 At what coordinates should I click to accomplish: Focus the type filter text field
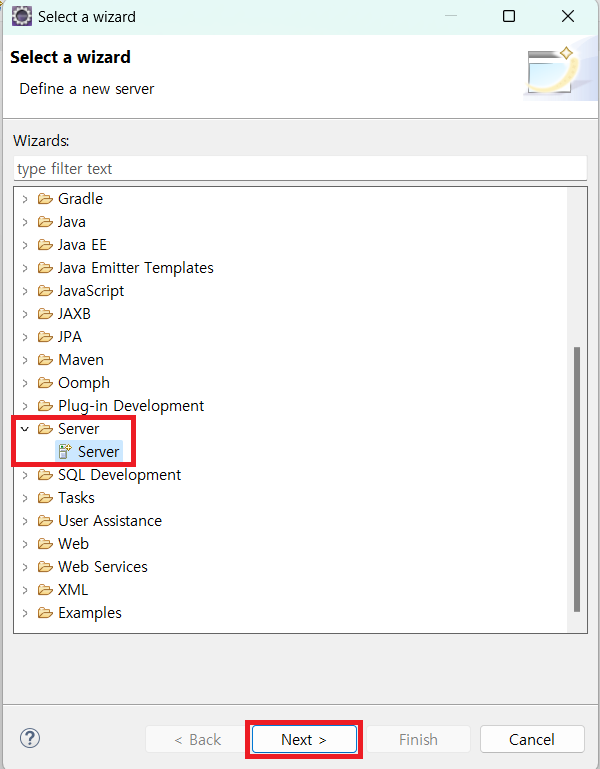[300, 169]
